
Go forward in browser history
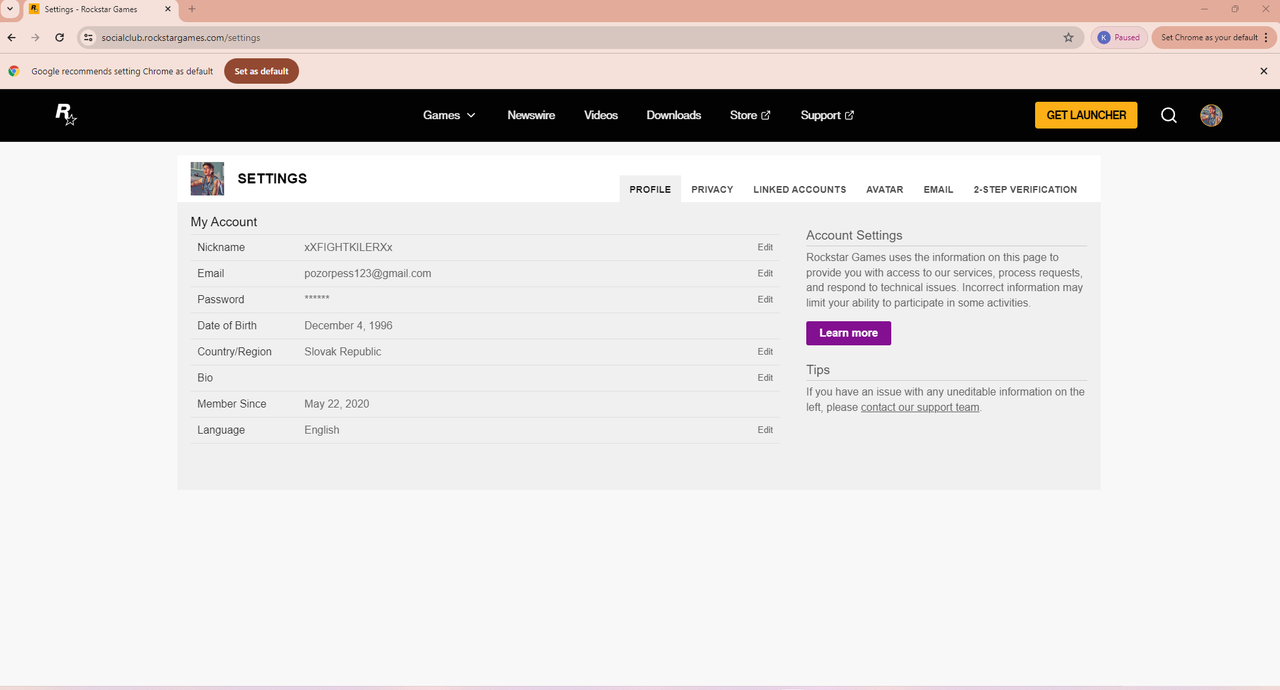(x=36, y=37)
